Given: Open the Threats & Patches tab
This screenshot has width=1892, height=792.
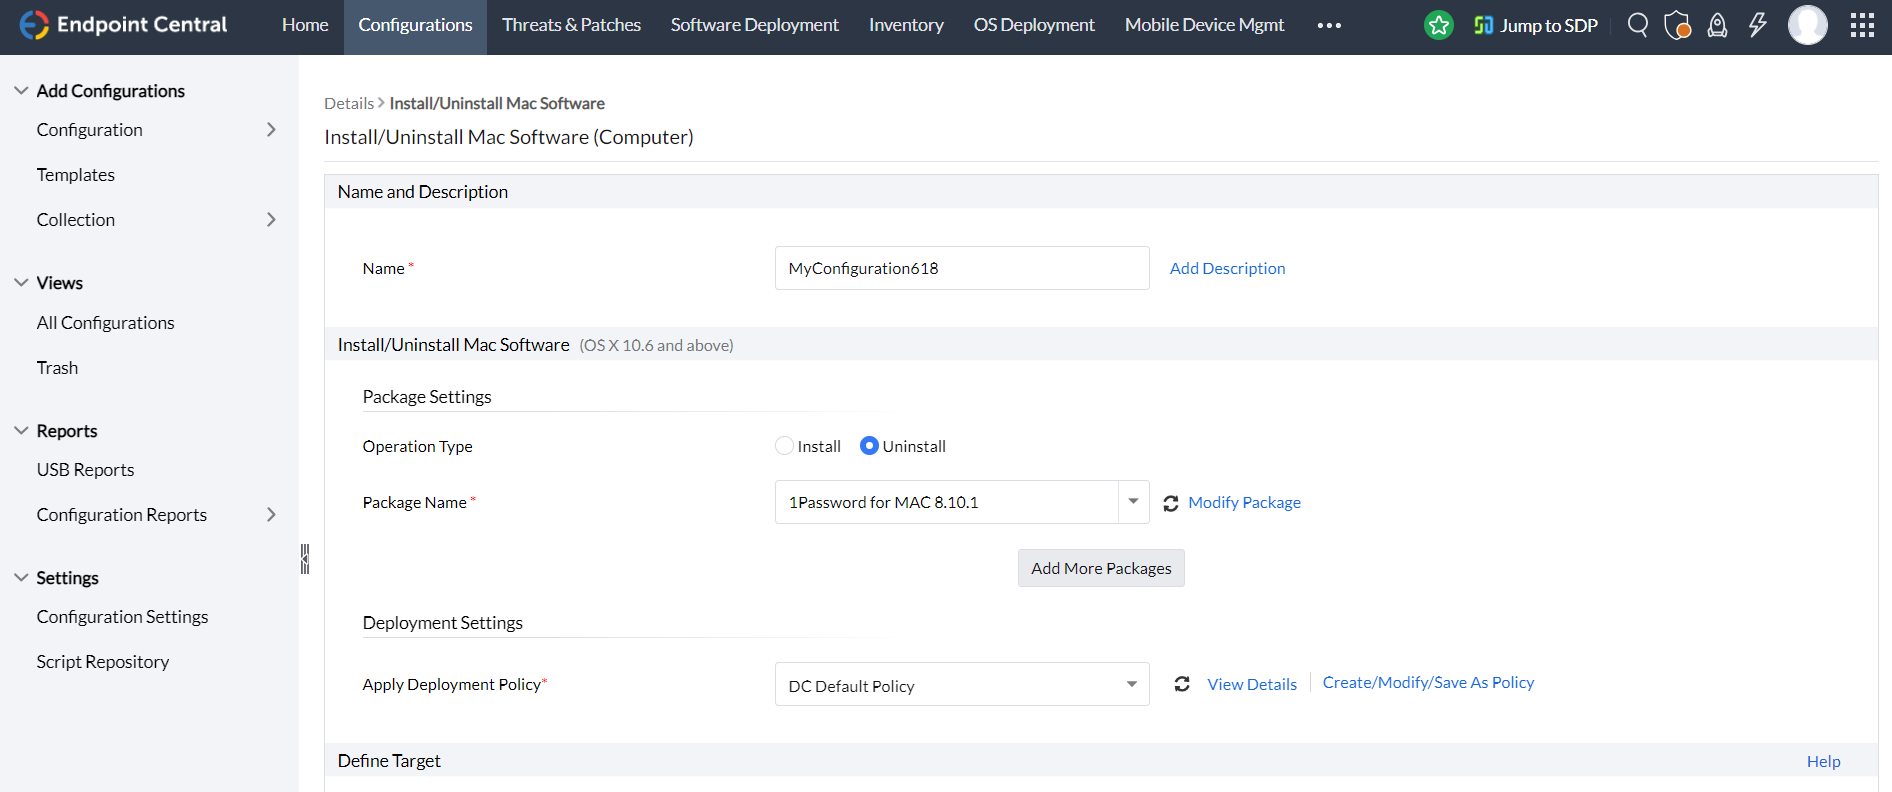Looking at the screenshot, I should point(571,25).
